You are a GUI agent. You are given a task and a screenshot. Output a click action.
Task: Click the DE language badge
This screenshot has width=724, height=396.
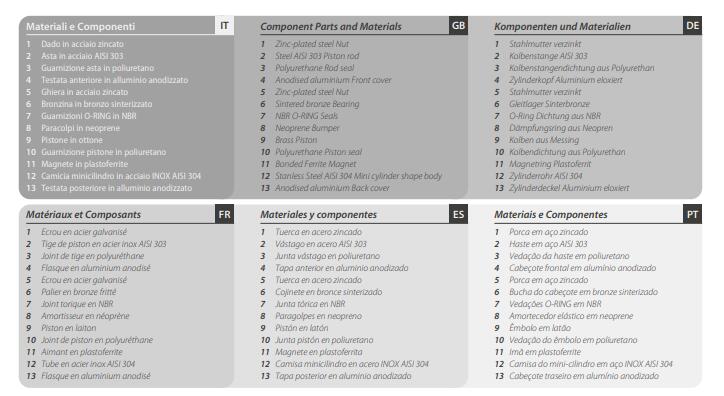click(x=693, y=25)
